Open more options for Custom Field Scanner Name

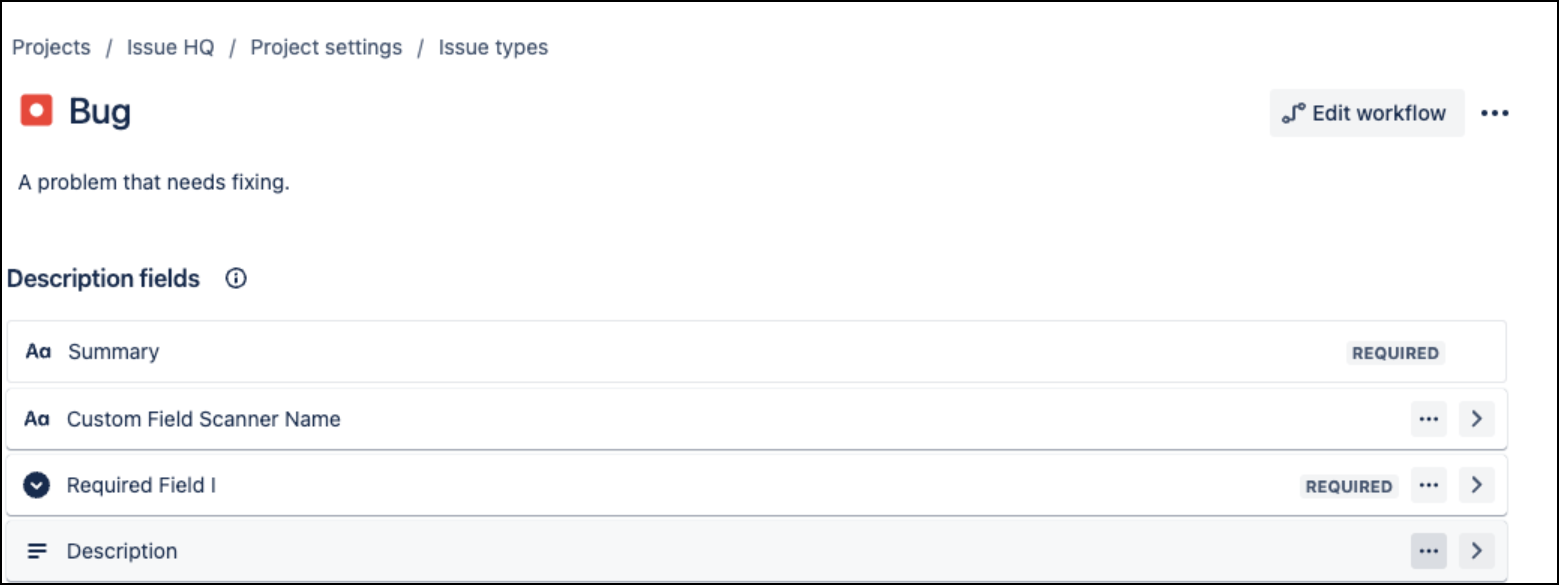[x=1428, y=420]
